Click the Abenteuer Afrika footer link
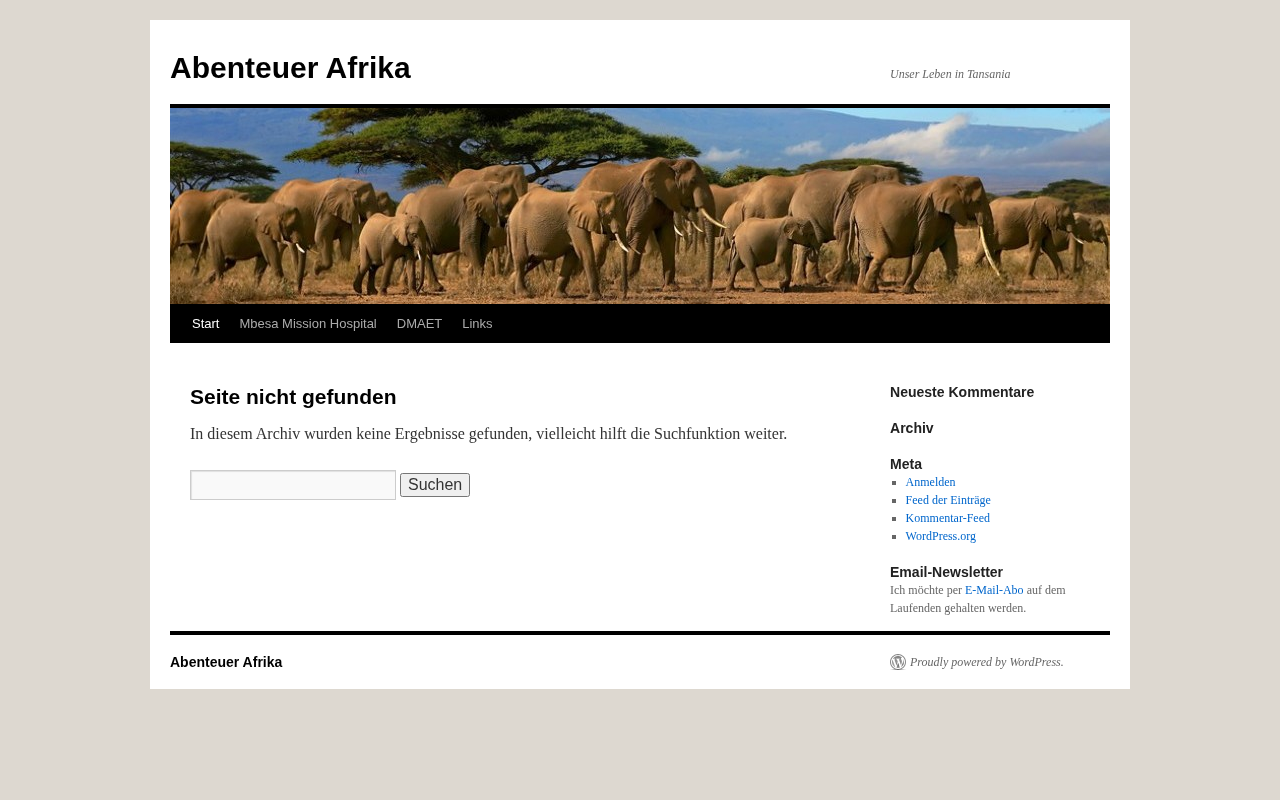 pyautogui.click(x=226, y=662)
